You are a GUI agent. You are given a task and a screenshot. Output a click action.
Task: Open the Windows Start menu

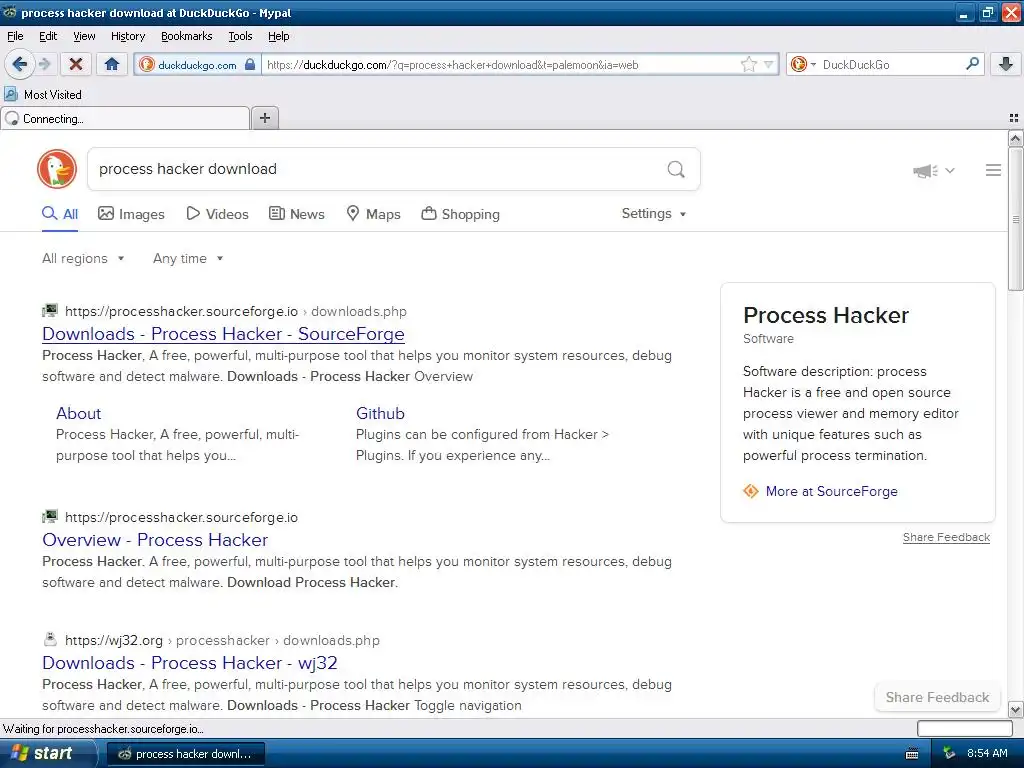(46, 753)
